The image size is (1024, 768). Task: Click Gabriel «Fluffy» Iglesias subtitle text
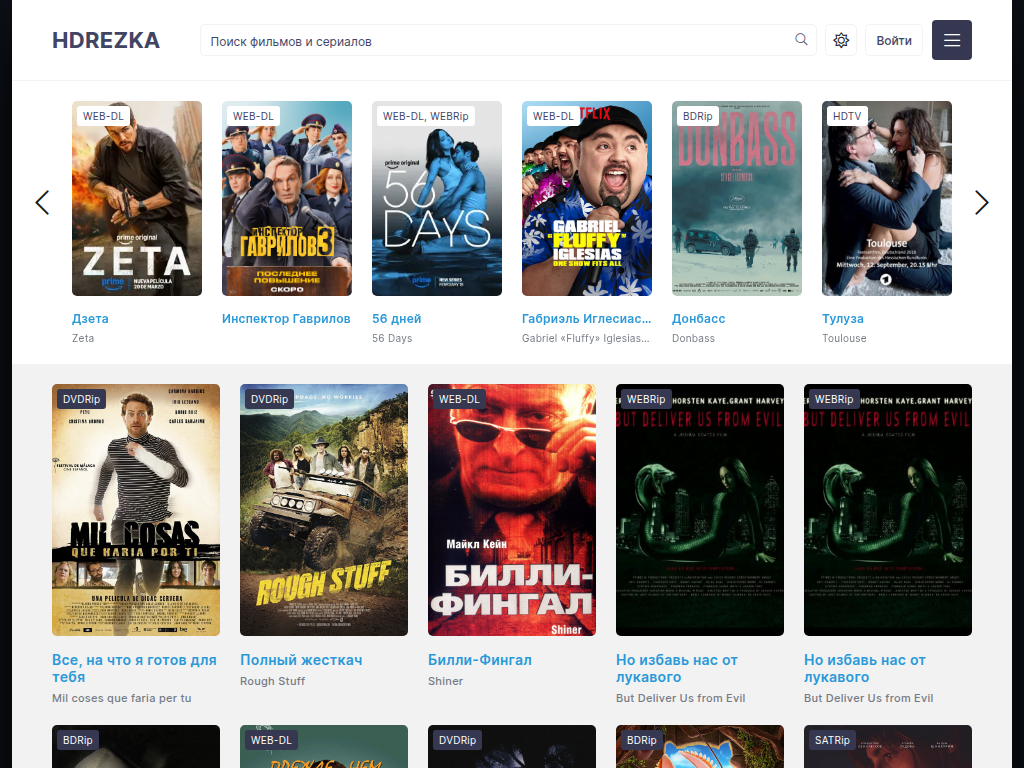[586, 338]
